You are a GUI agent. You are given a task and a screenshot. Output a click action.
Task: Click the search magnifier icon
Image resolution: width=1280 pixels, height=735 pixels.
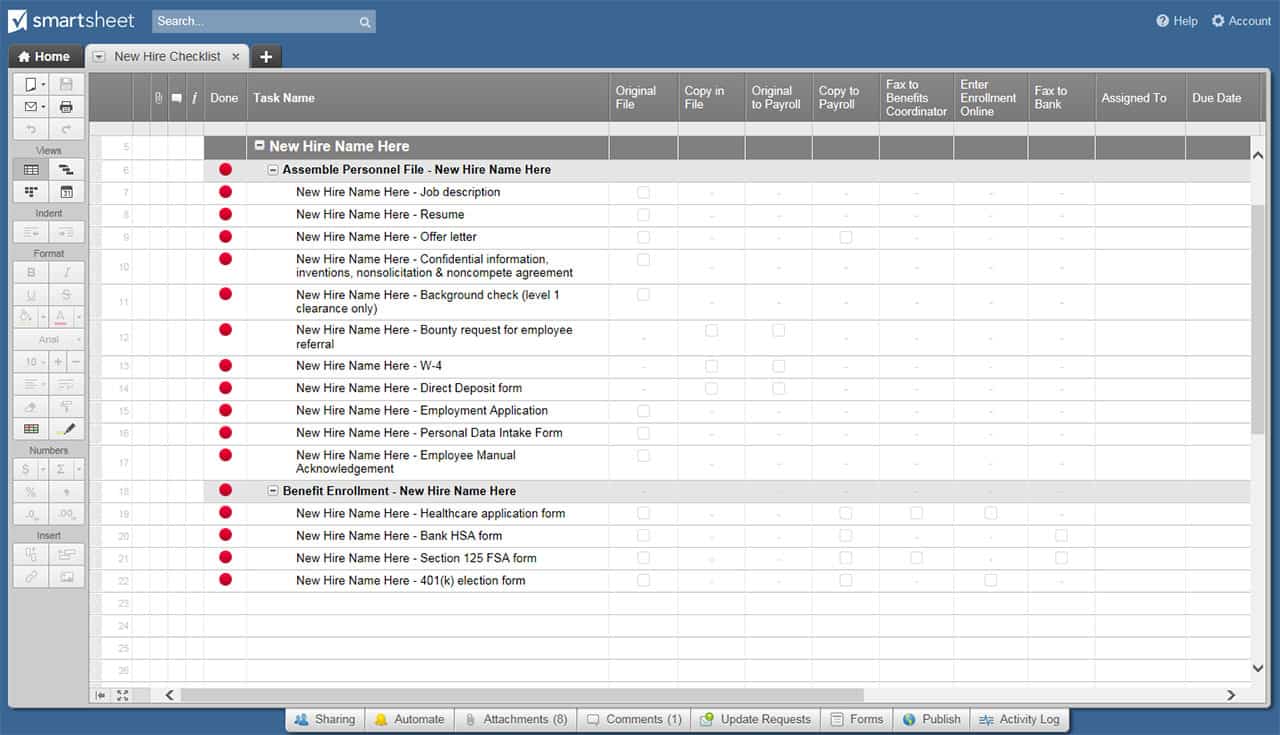point(365,21)
